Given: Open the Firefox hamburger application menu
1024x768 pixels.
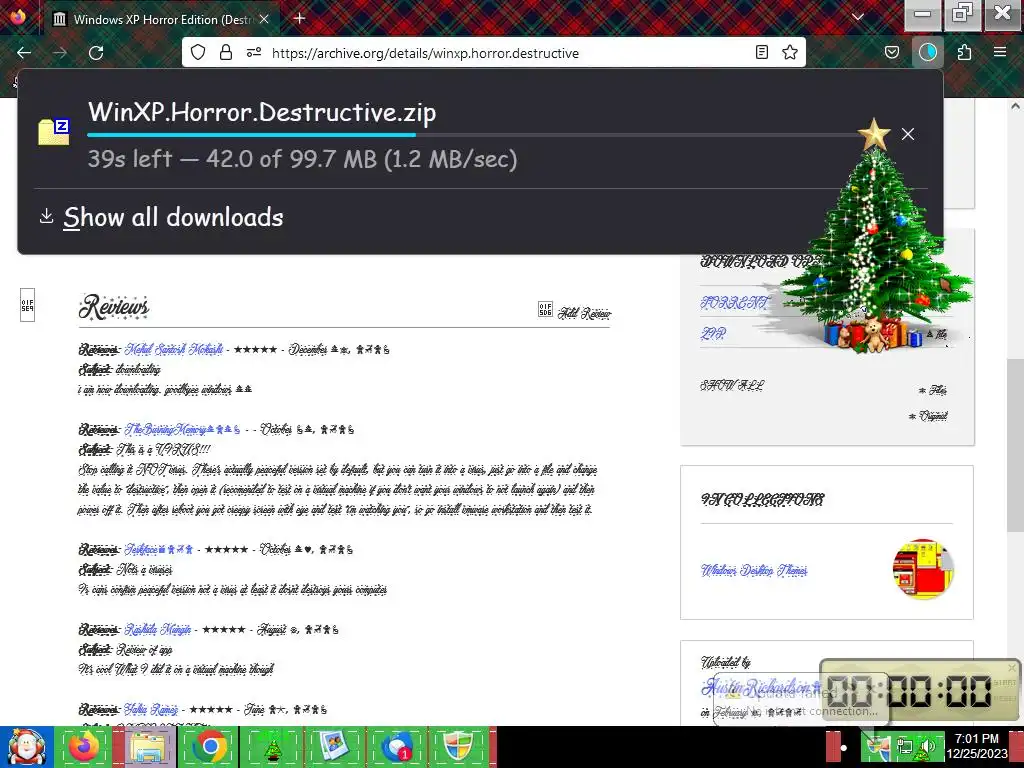Looking at the screenshot, I should point(1000,52).
